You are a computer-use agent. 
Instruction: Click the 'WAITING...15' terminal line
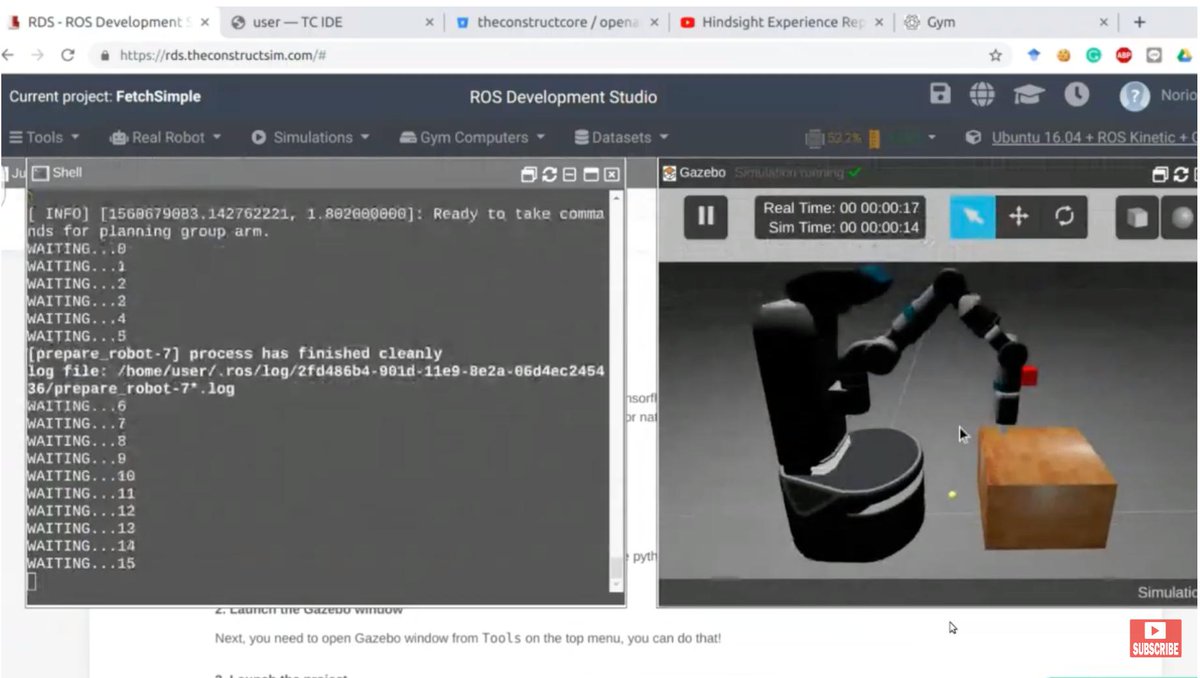81,563
